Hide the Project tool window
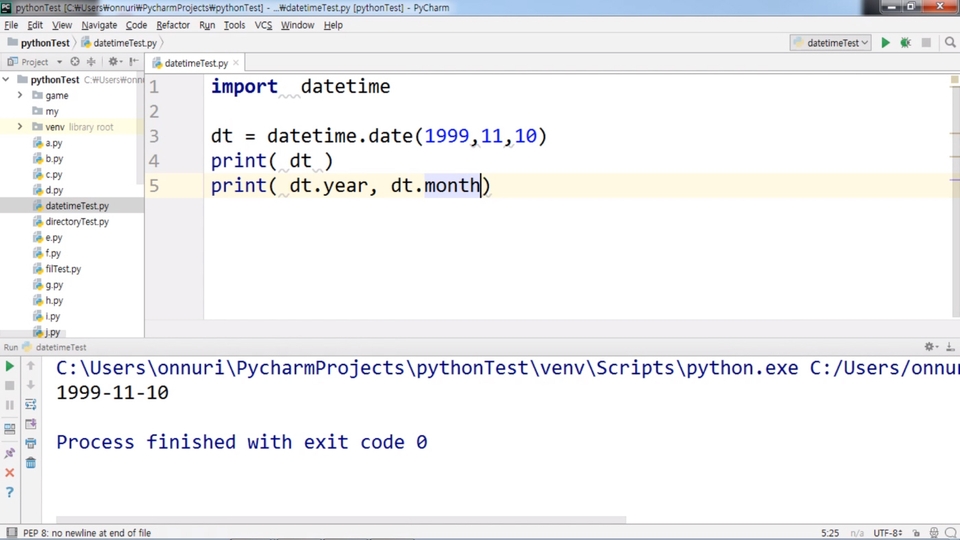The image size is (960, 540). pos(134,62)
